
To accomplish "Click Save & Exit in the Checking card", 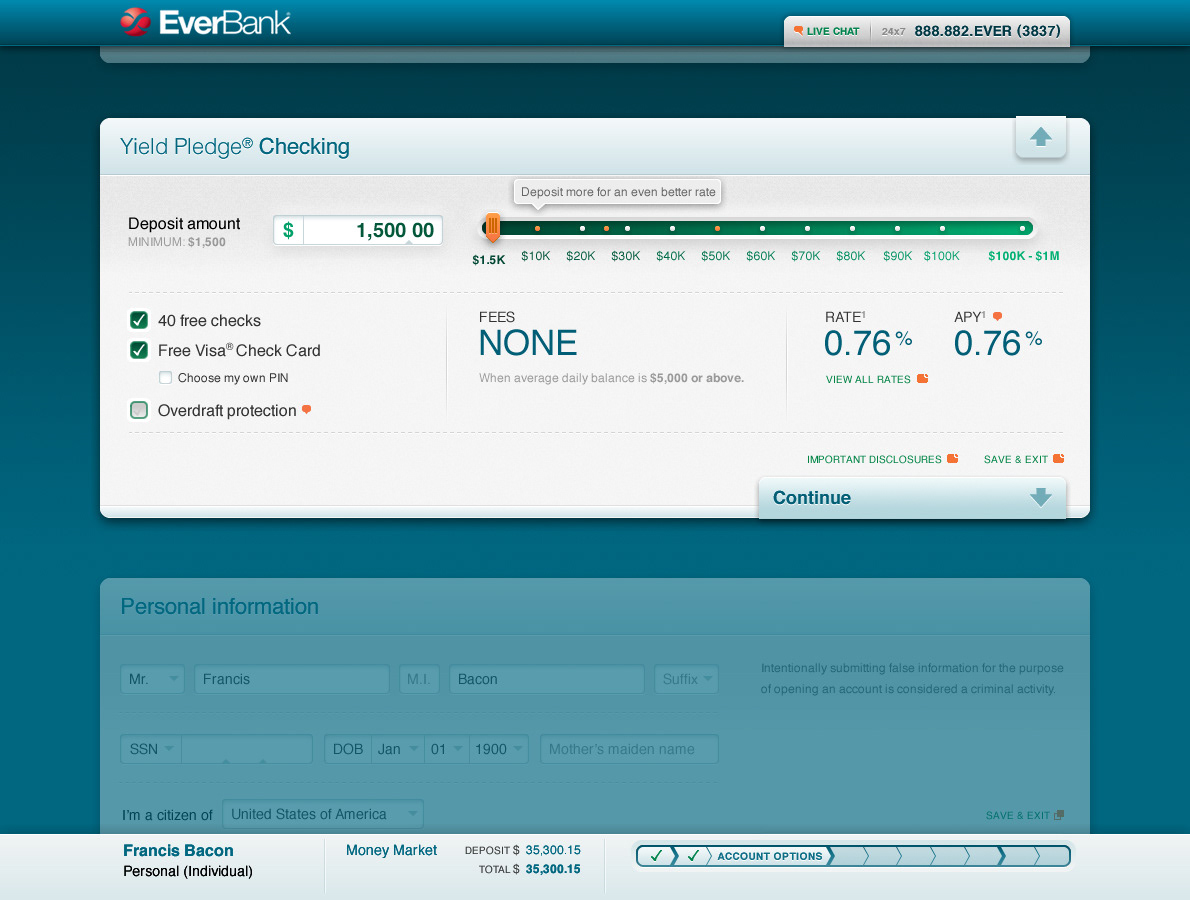I will (1015, 459).
